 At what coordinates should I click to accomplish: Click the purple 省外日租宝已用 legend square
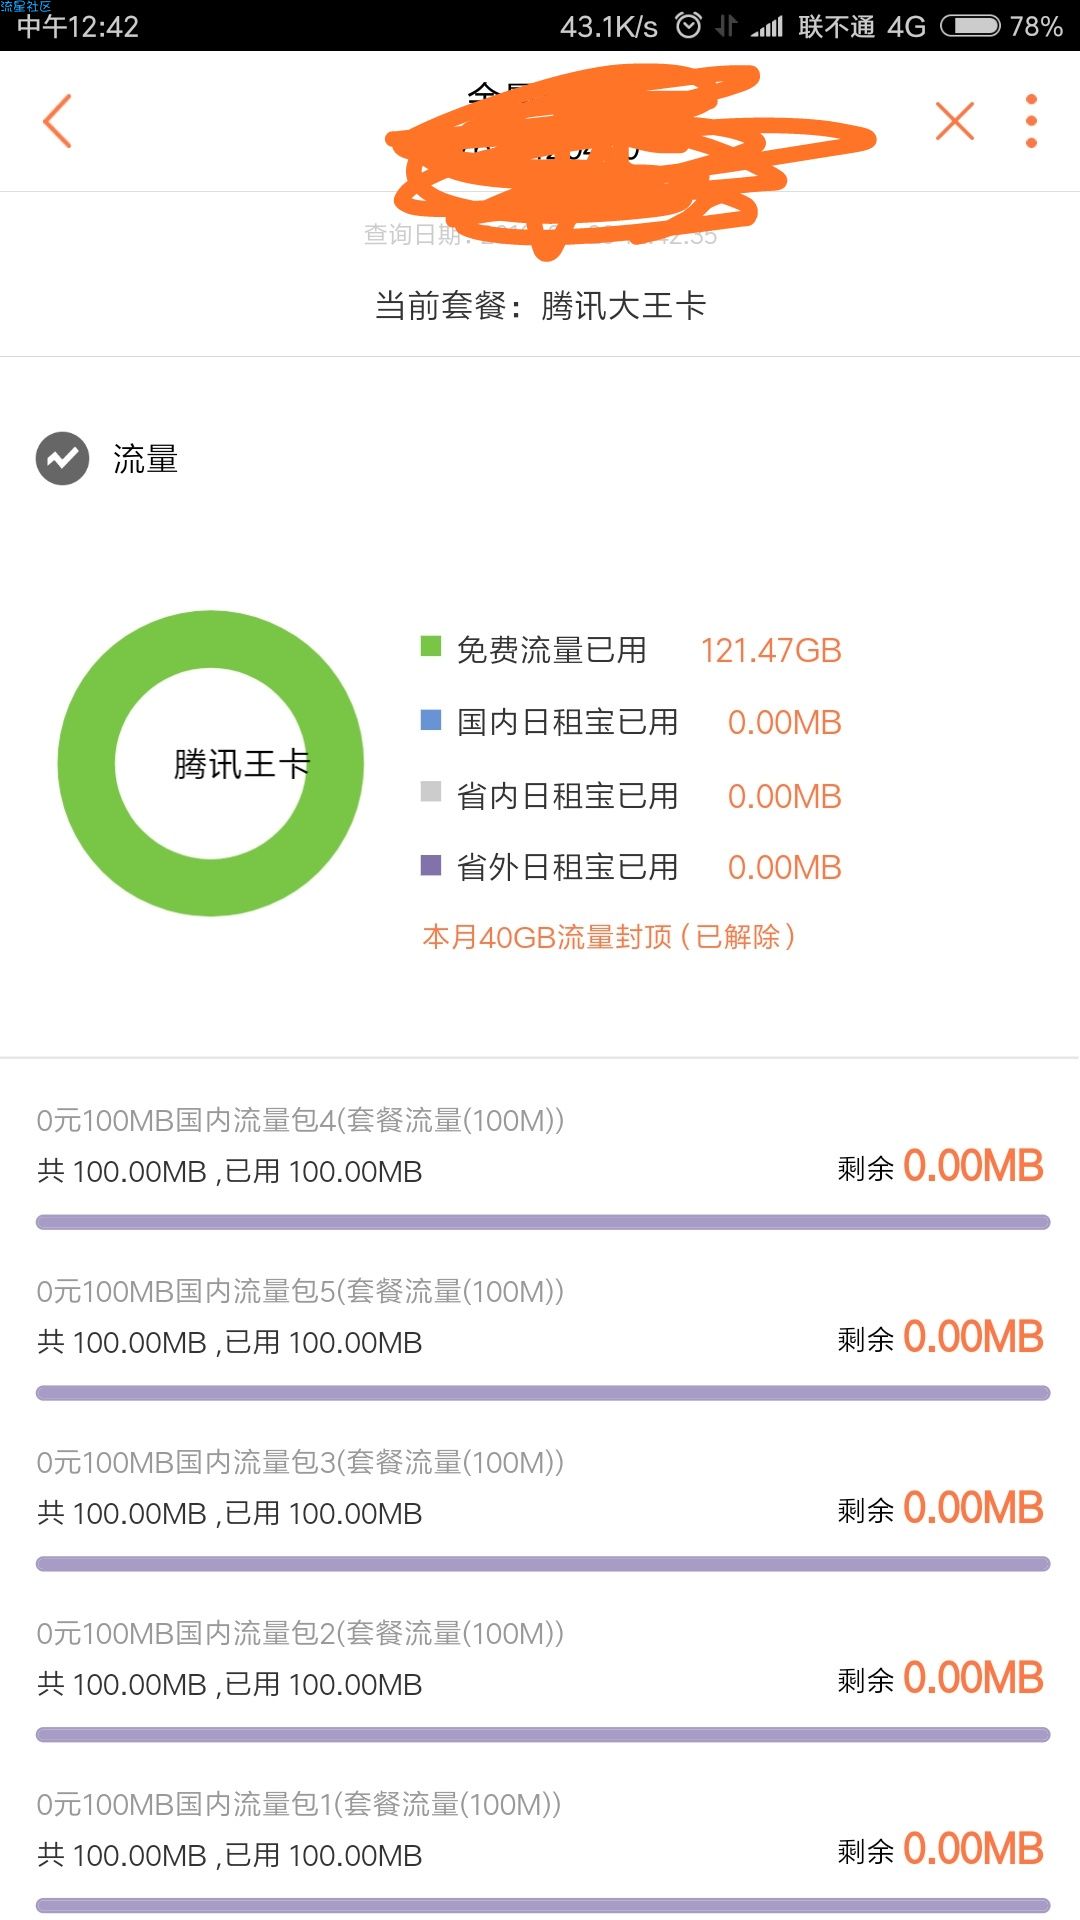click(431, 865)
